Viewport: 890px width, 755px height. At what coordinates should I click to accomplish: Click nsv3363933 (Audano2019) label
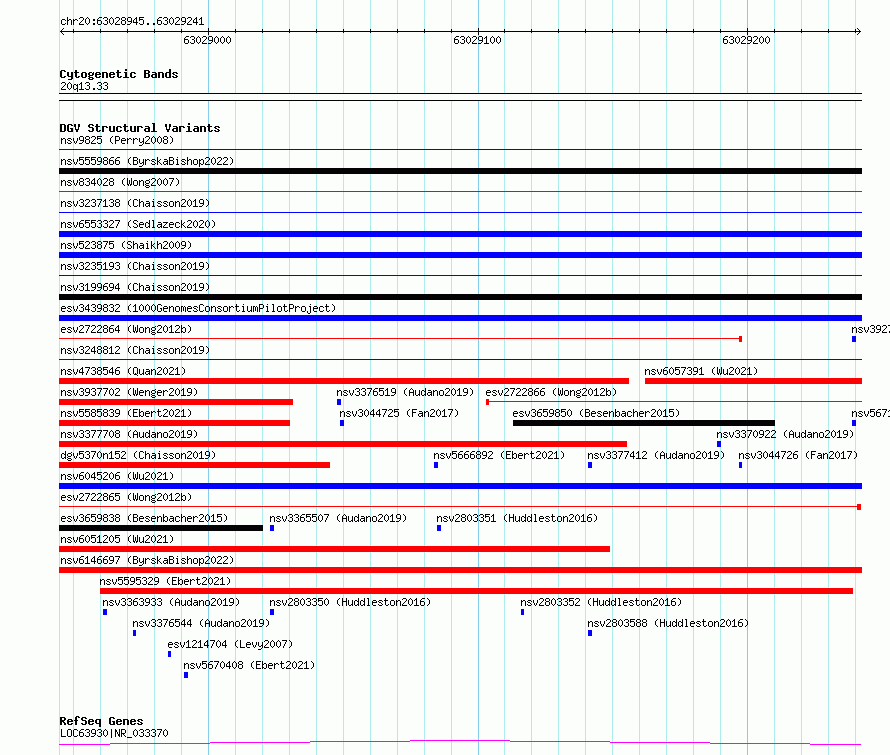pyautogui.click(x=171, y=602)
